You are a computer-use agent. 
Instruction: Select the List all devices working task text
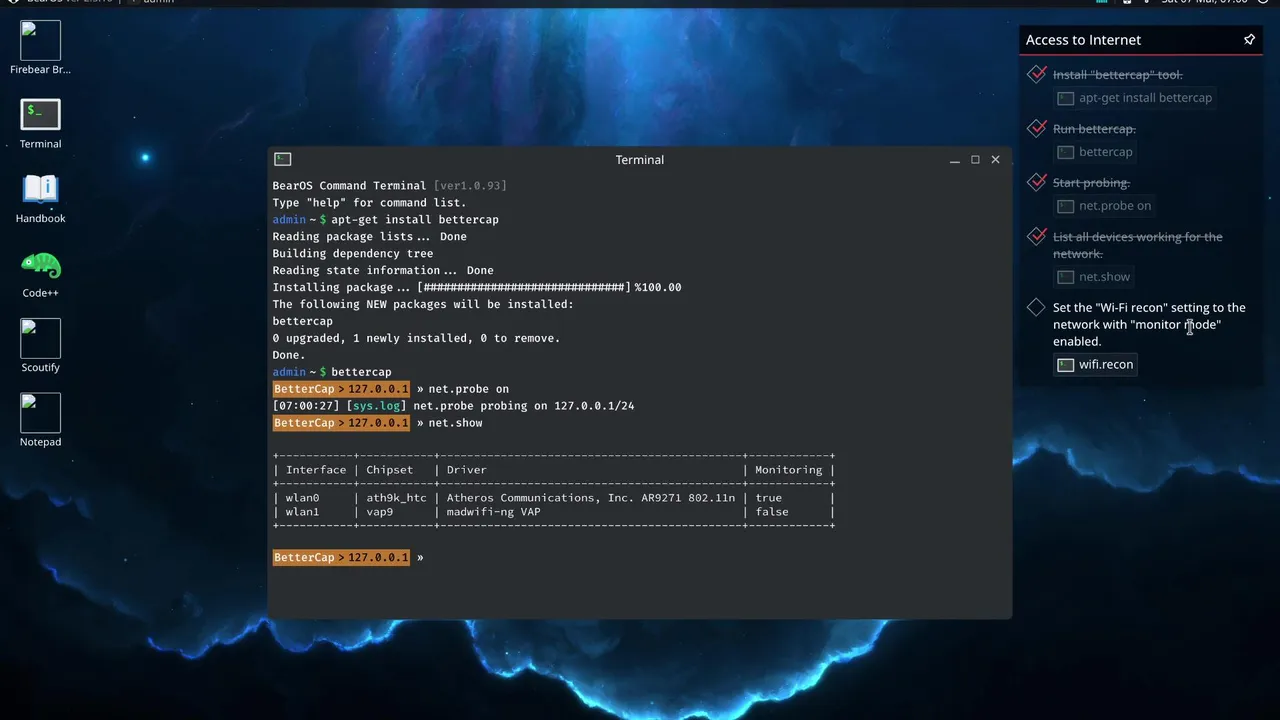pos(1138,245)
